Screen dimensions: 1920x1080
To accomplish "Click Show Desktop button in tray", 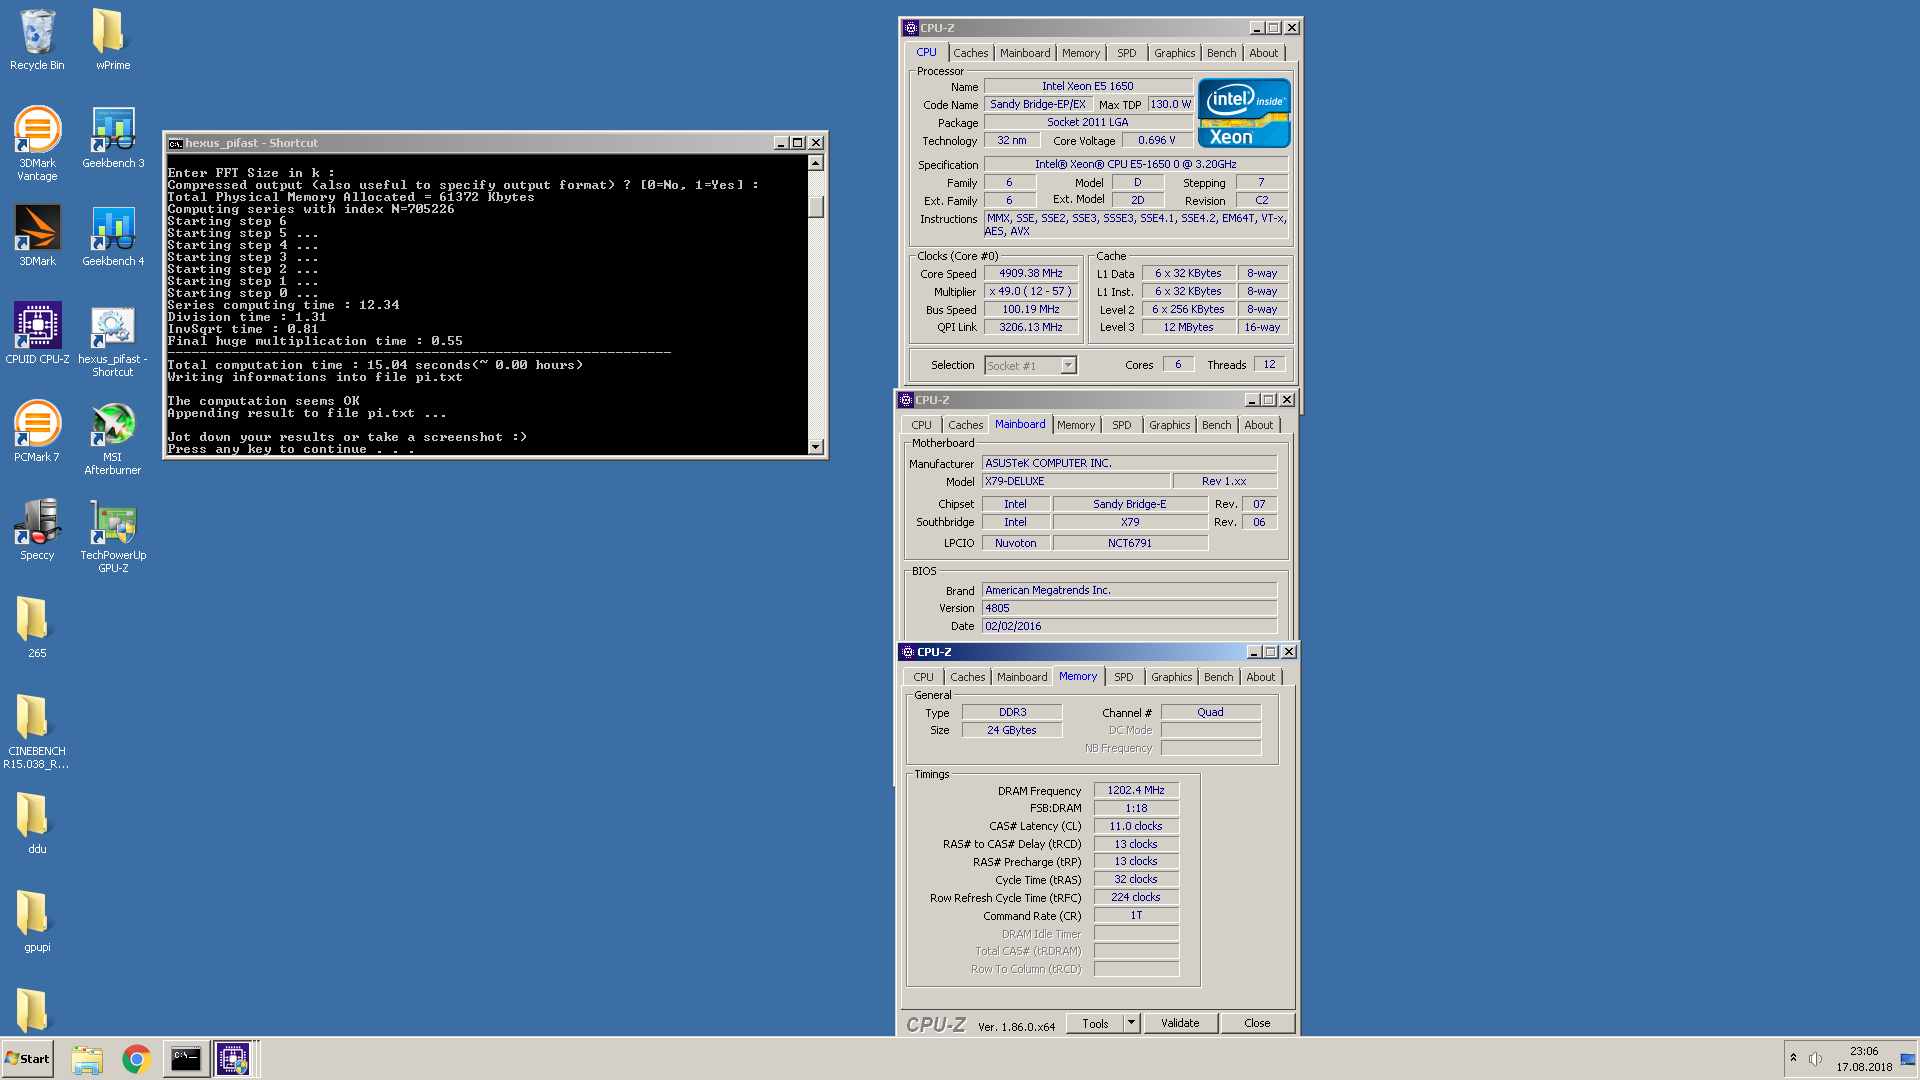I will click(x=1908, y=1059).
